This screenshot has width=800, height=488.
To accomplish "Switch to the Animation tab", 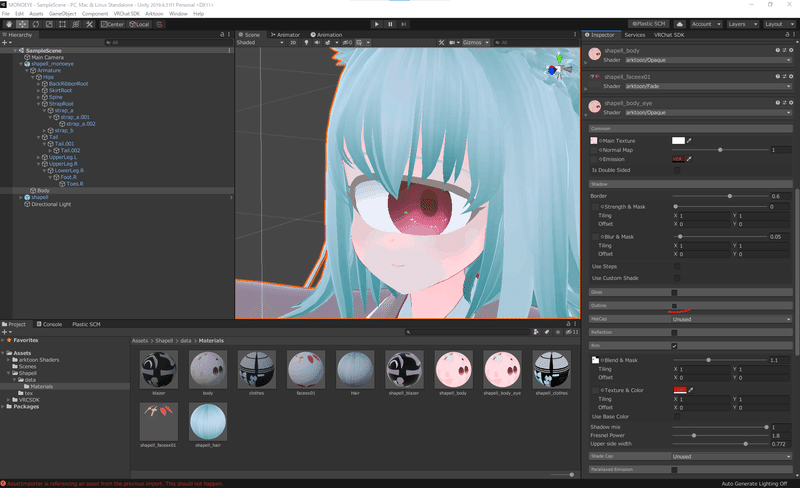I will 327,35.
